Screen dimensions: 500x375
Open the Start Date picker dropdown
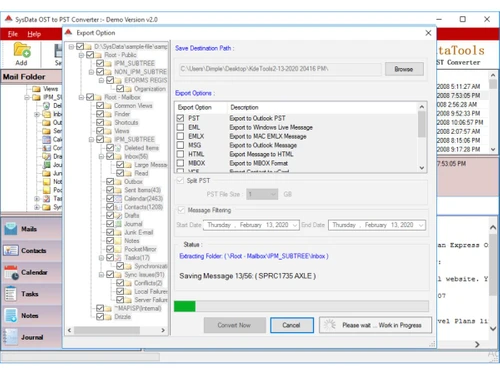tap(295, 225)
